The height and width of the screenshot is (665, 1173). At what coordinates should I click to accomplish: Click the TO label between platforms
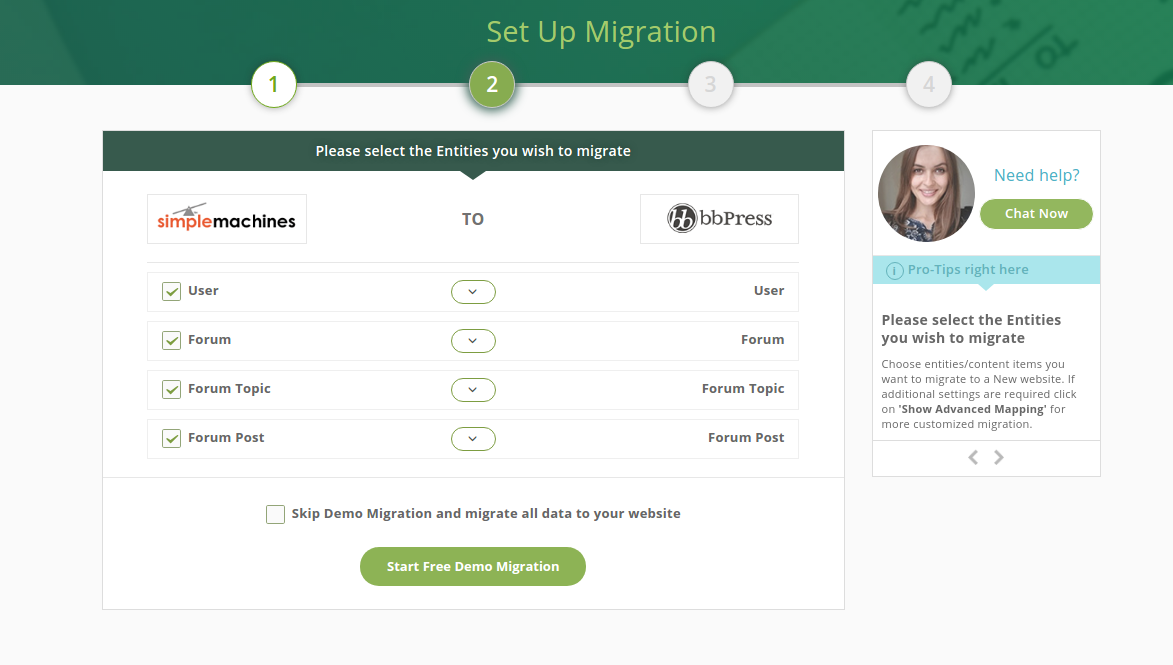click(x=473, y=219)
